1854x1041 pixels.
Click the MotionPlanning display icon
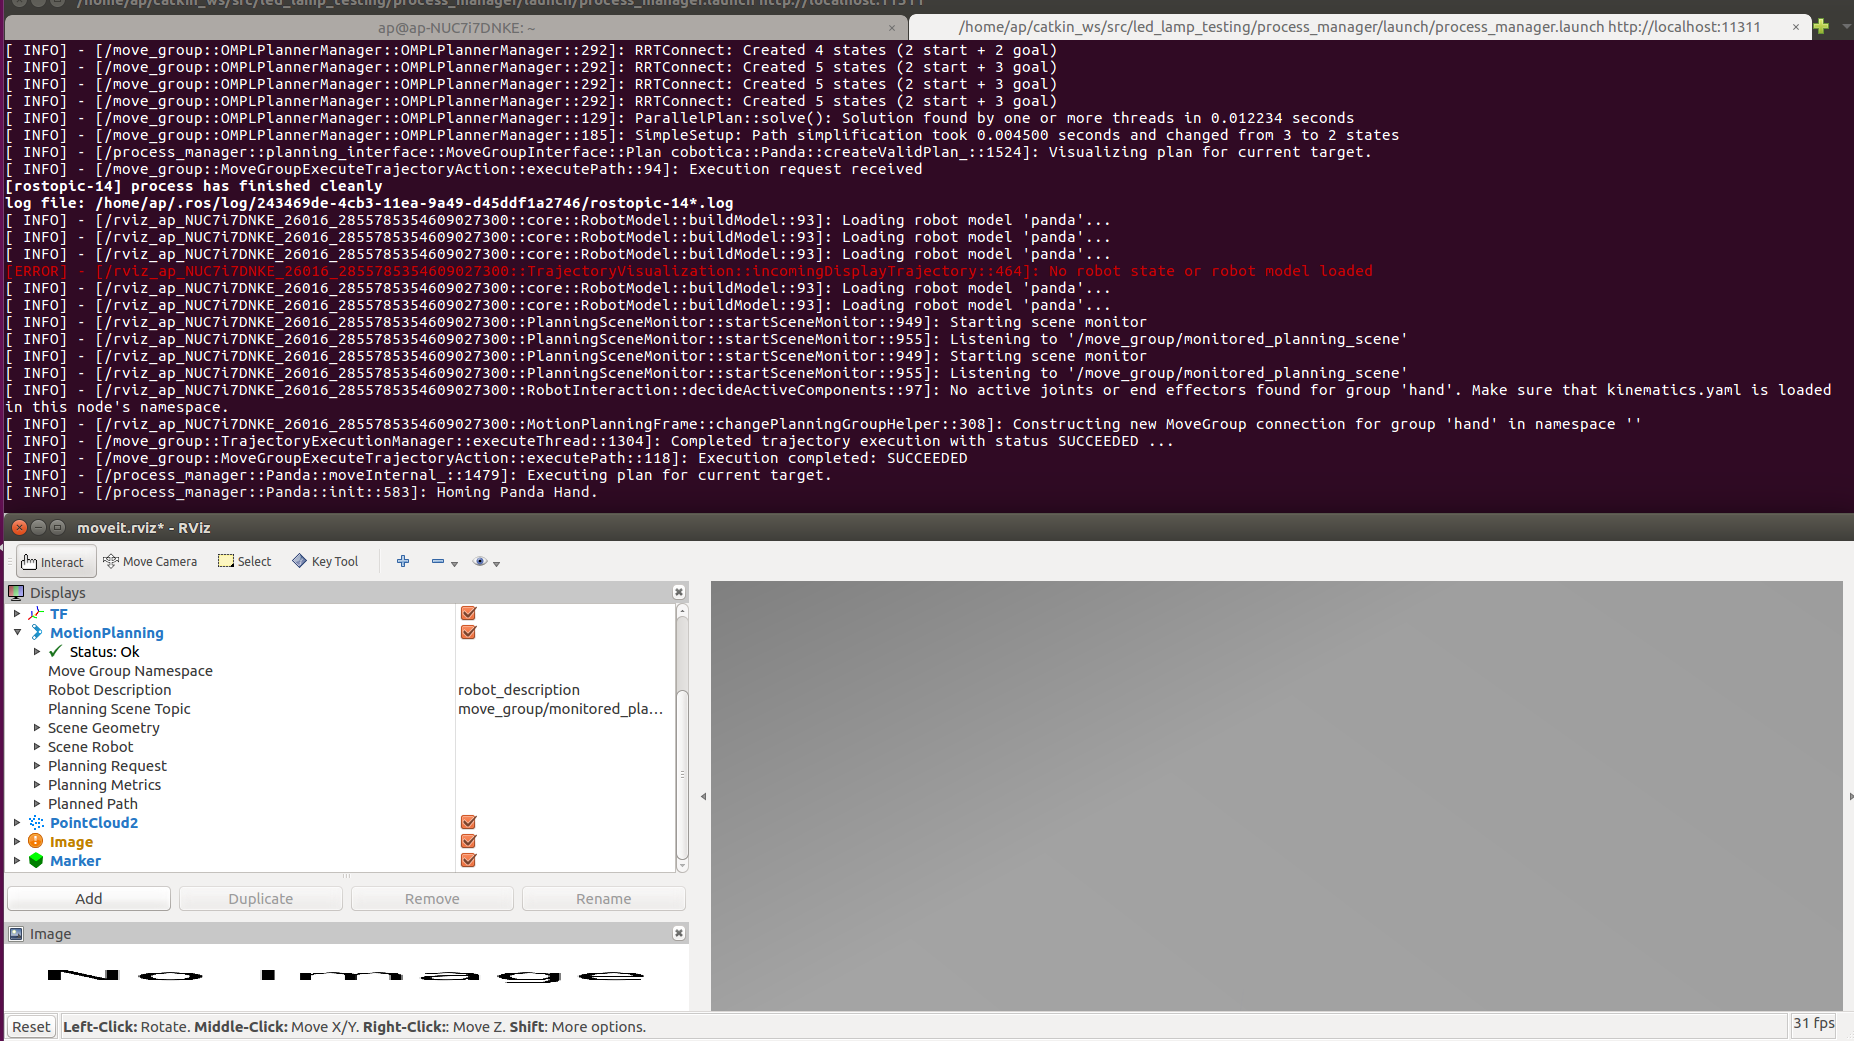[x=36, y=633]
